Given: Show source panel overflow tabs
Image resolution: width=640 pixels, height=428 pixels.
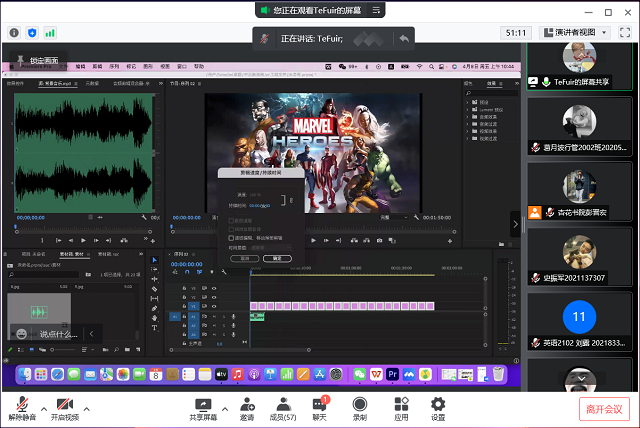Looking at the screenshot, I should (x=160, y=83).
